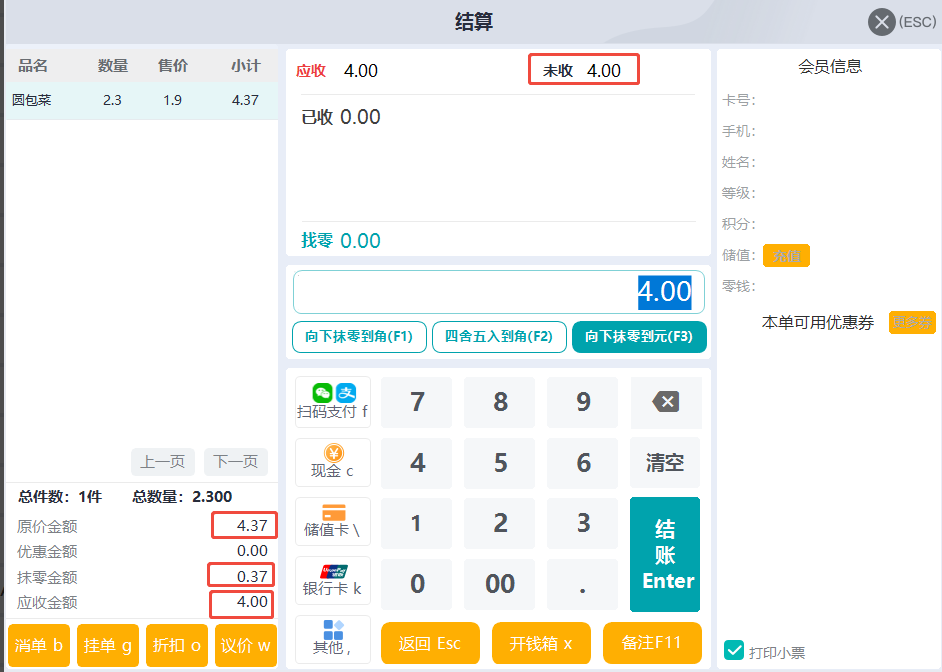This screenshot has width=942, height=672.
Task: Select the 圆包菜 item row
Action: coord(141,101)
